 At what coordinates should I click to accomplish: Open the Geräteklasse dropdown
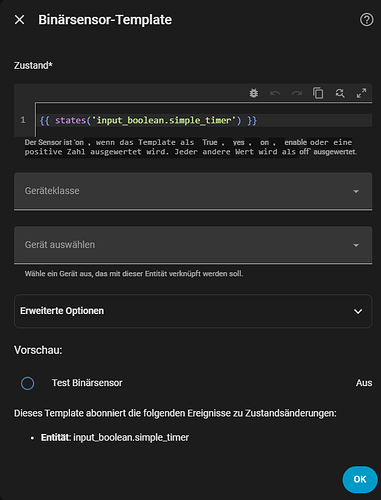(193, 191)
